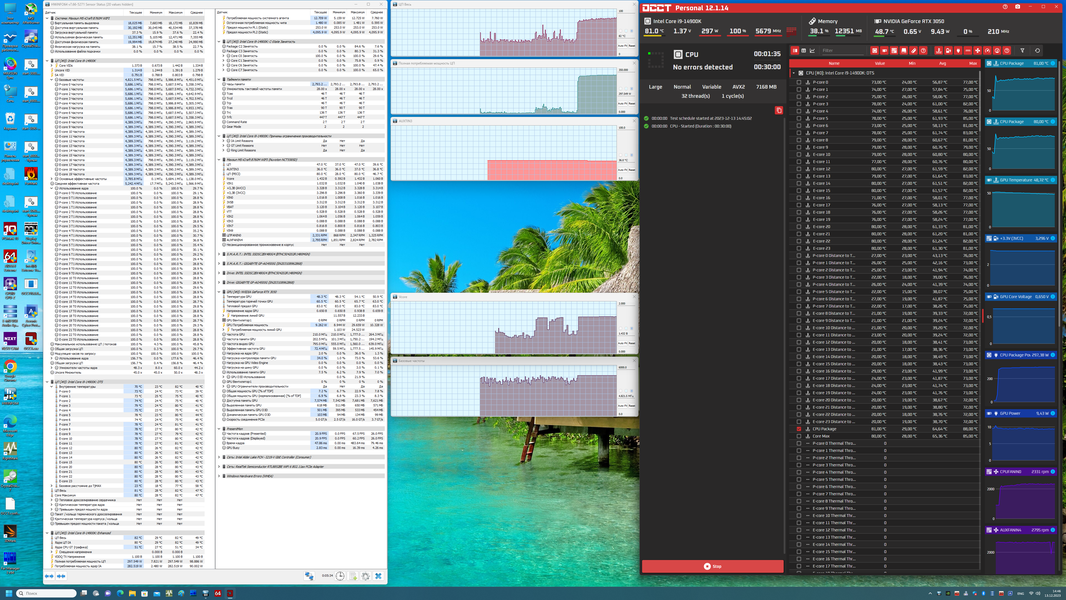
Task: Uncheck the CPU Package sensor checkbox
Action: 799,429
